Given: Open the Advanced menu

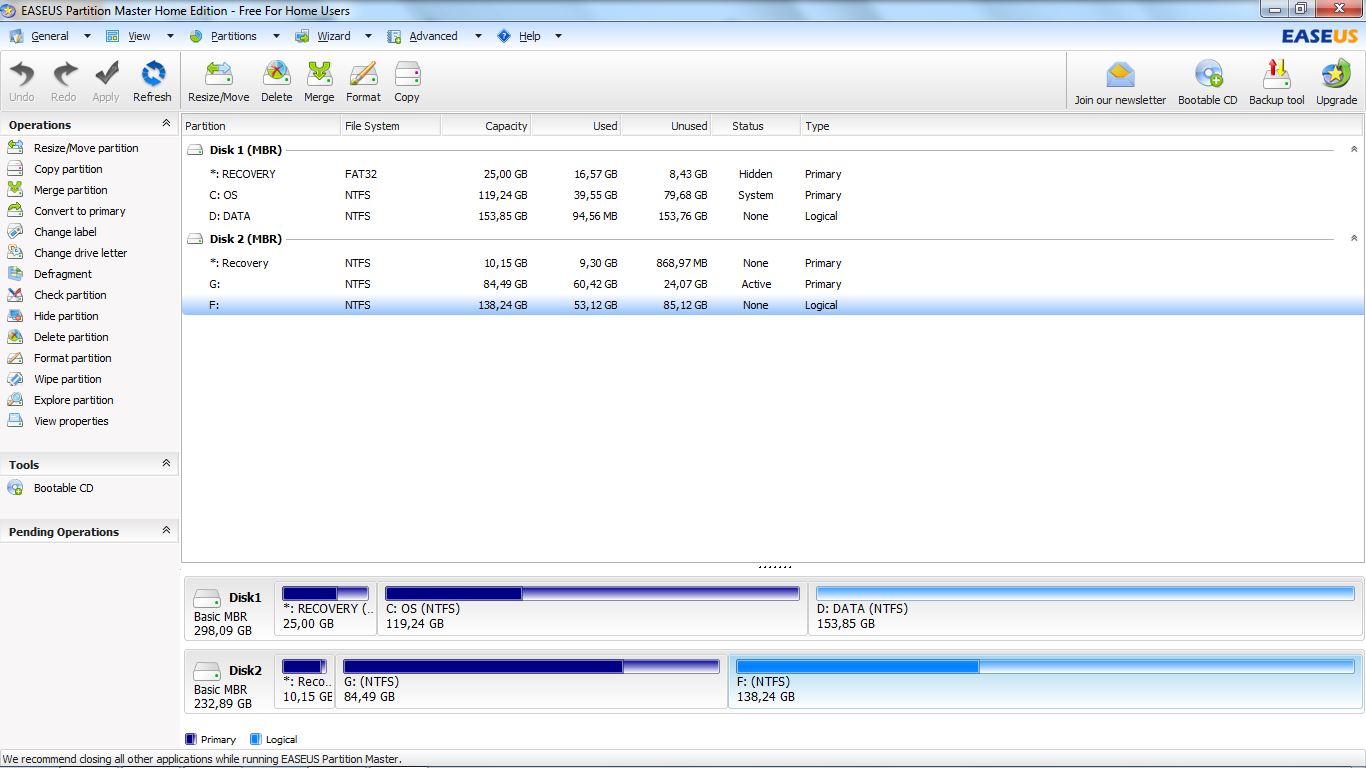Looking at the screenshot, I should pyautogui.click(x=433, y=36).
